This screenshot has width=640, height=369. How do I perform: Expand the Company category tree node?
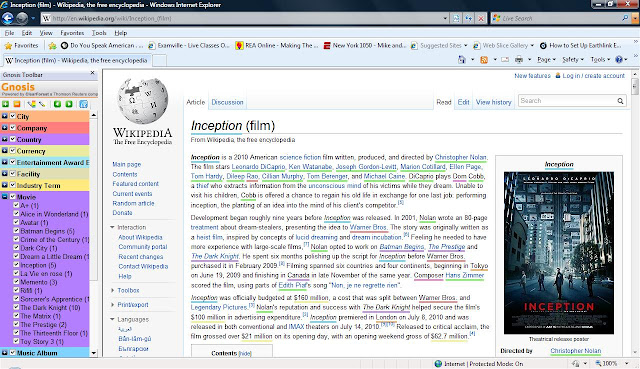[x=4, y=127]
